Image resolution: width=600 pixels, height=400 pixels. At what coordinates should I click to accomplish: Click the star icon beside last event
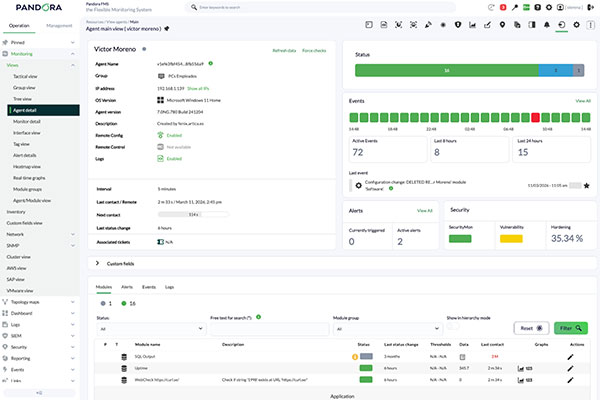click(587, 186)
